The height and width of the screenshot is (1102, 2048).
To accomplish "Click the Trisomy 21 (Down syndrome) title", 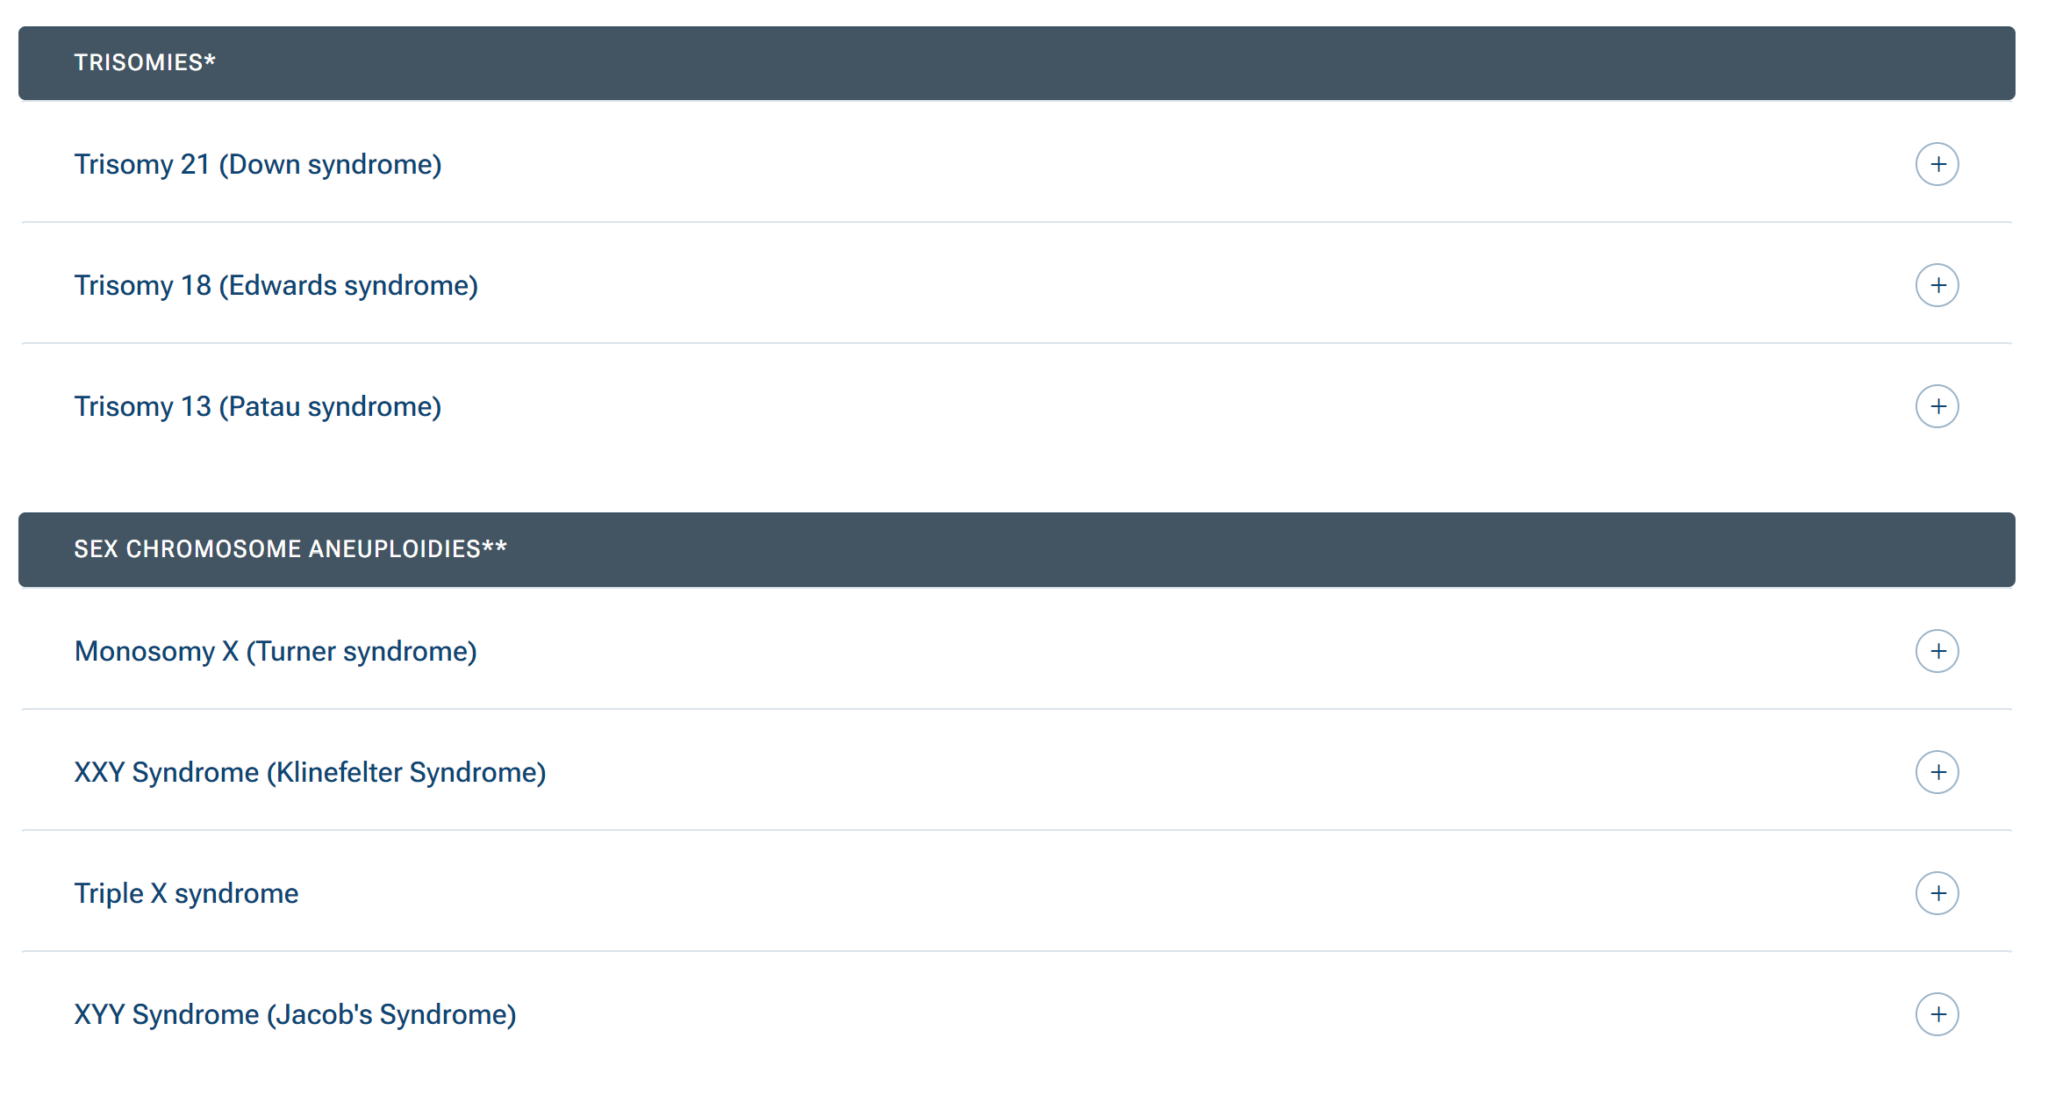I will click(257, 164).
